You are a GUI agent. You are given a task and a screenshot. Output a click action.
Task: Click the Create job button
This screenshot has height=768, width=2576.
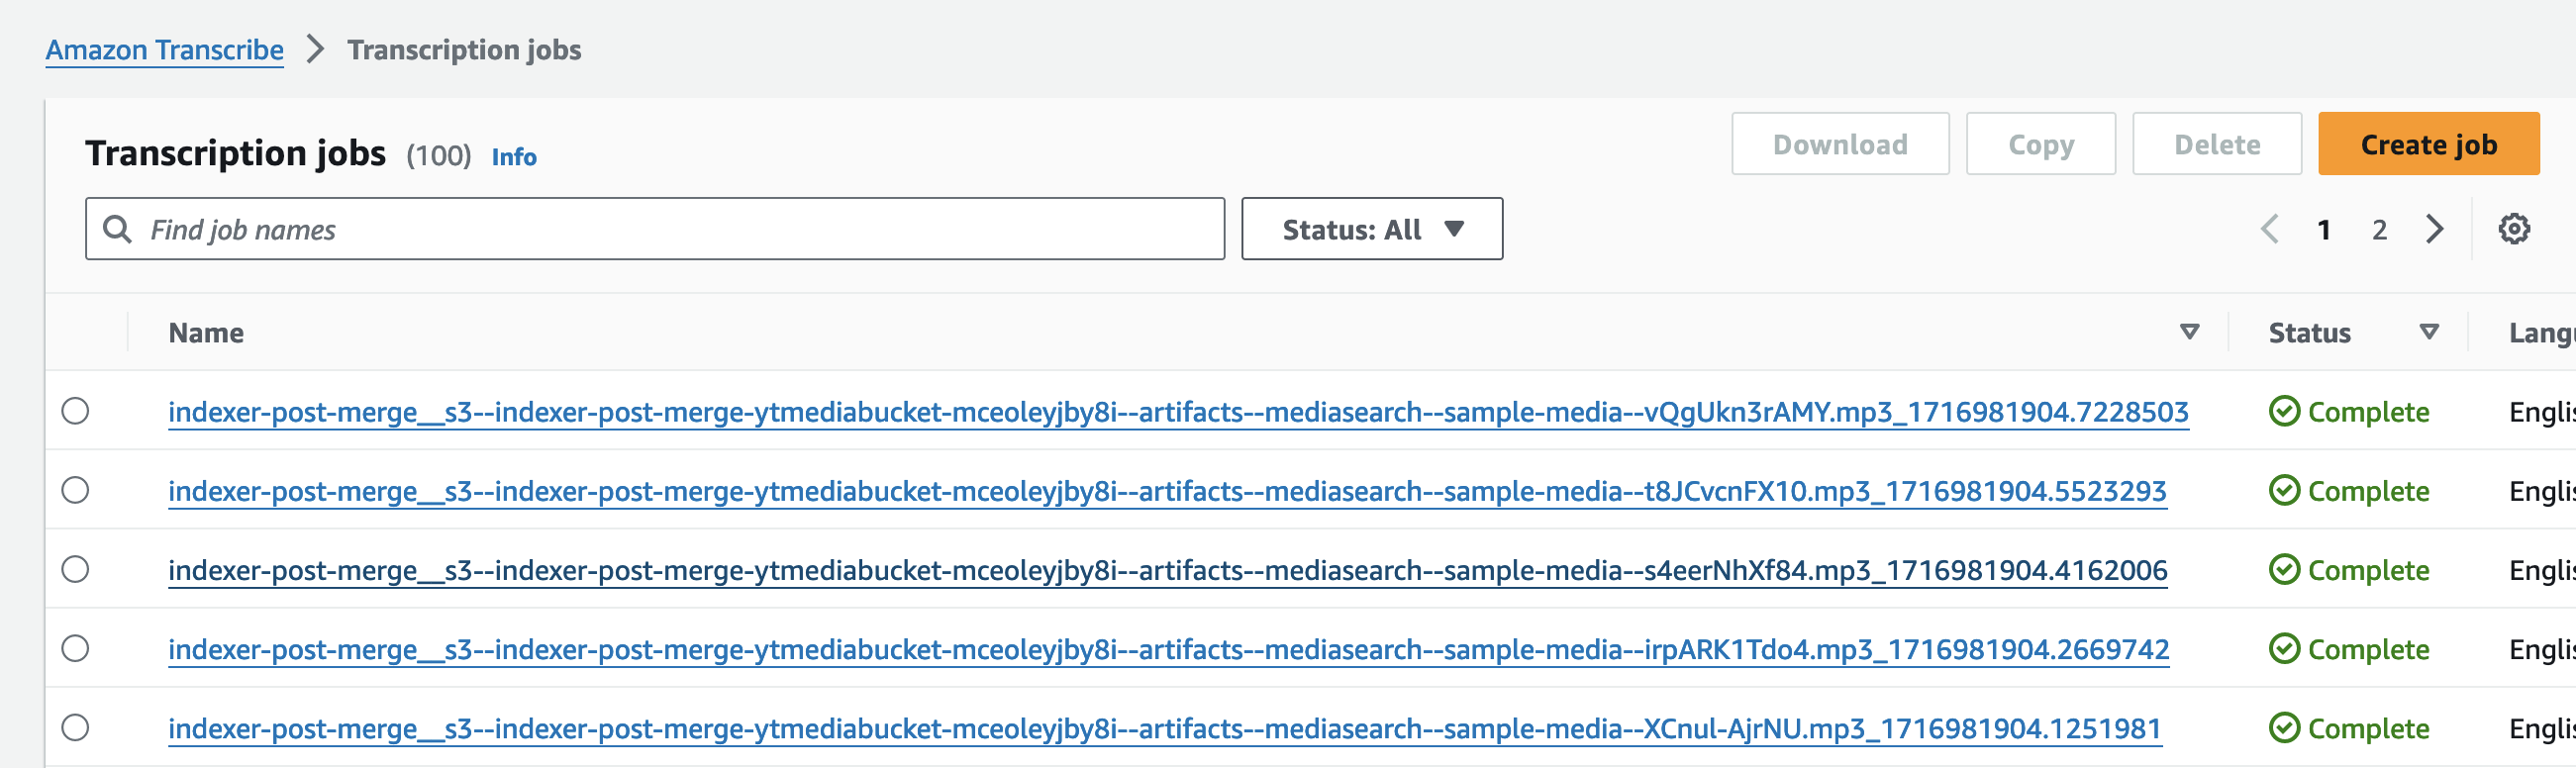(2428, 144)
